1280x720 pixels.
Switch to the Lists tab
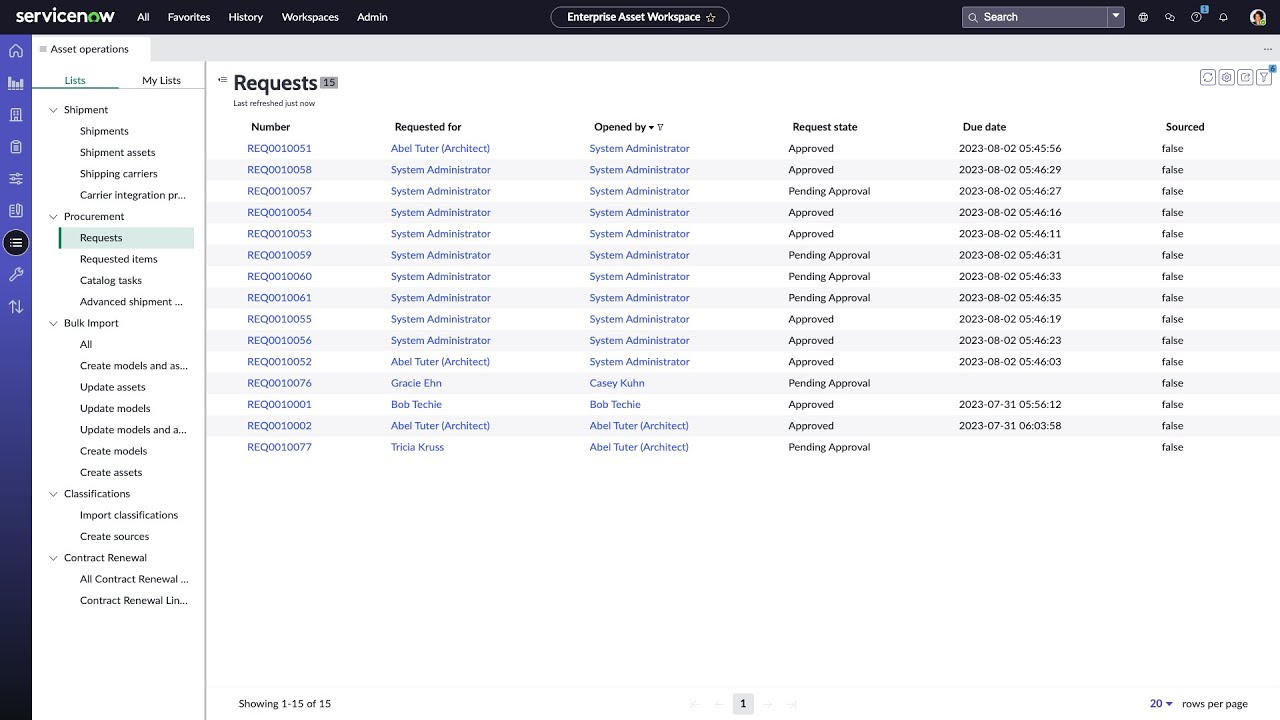click(x=75, y=80)
